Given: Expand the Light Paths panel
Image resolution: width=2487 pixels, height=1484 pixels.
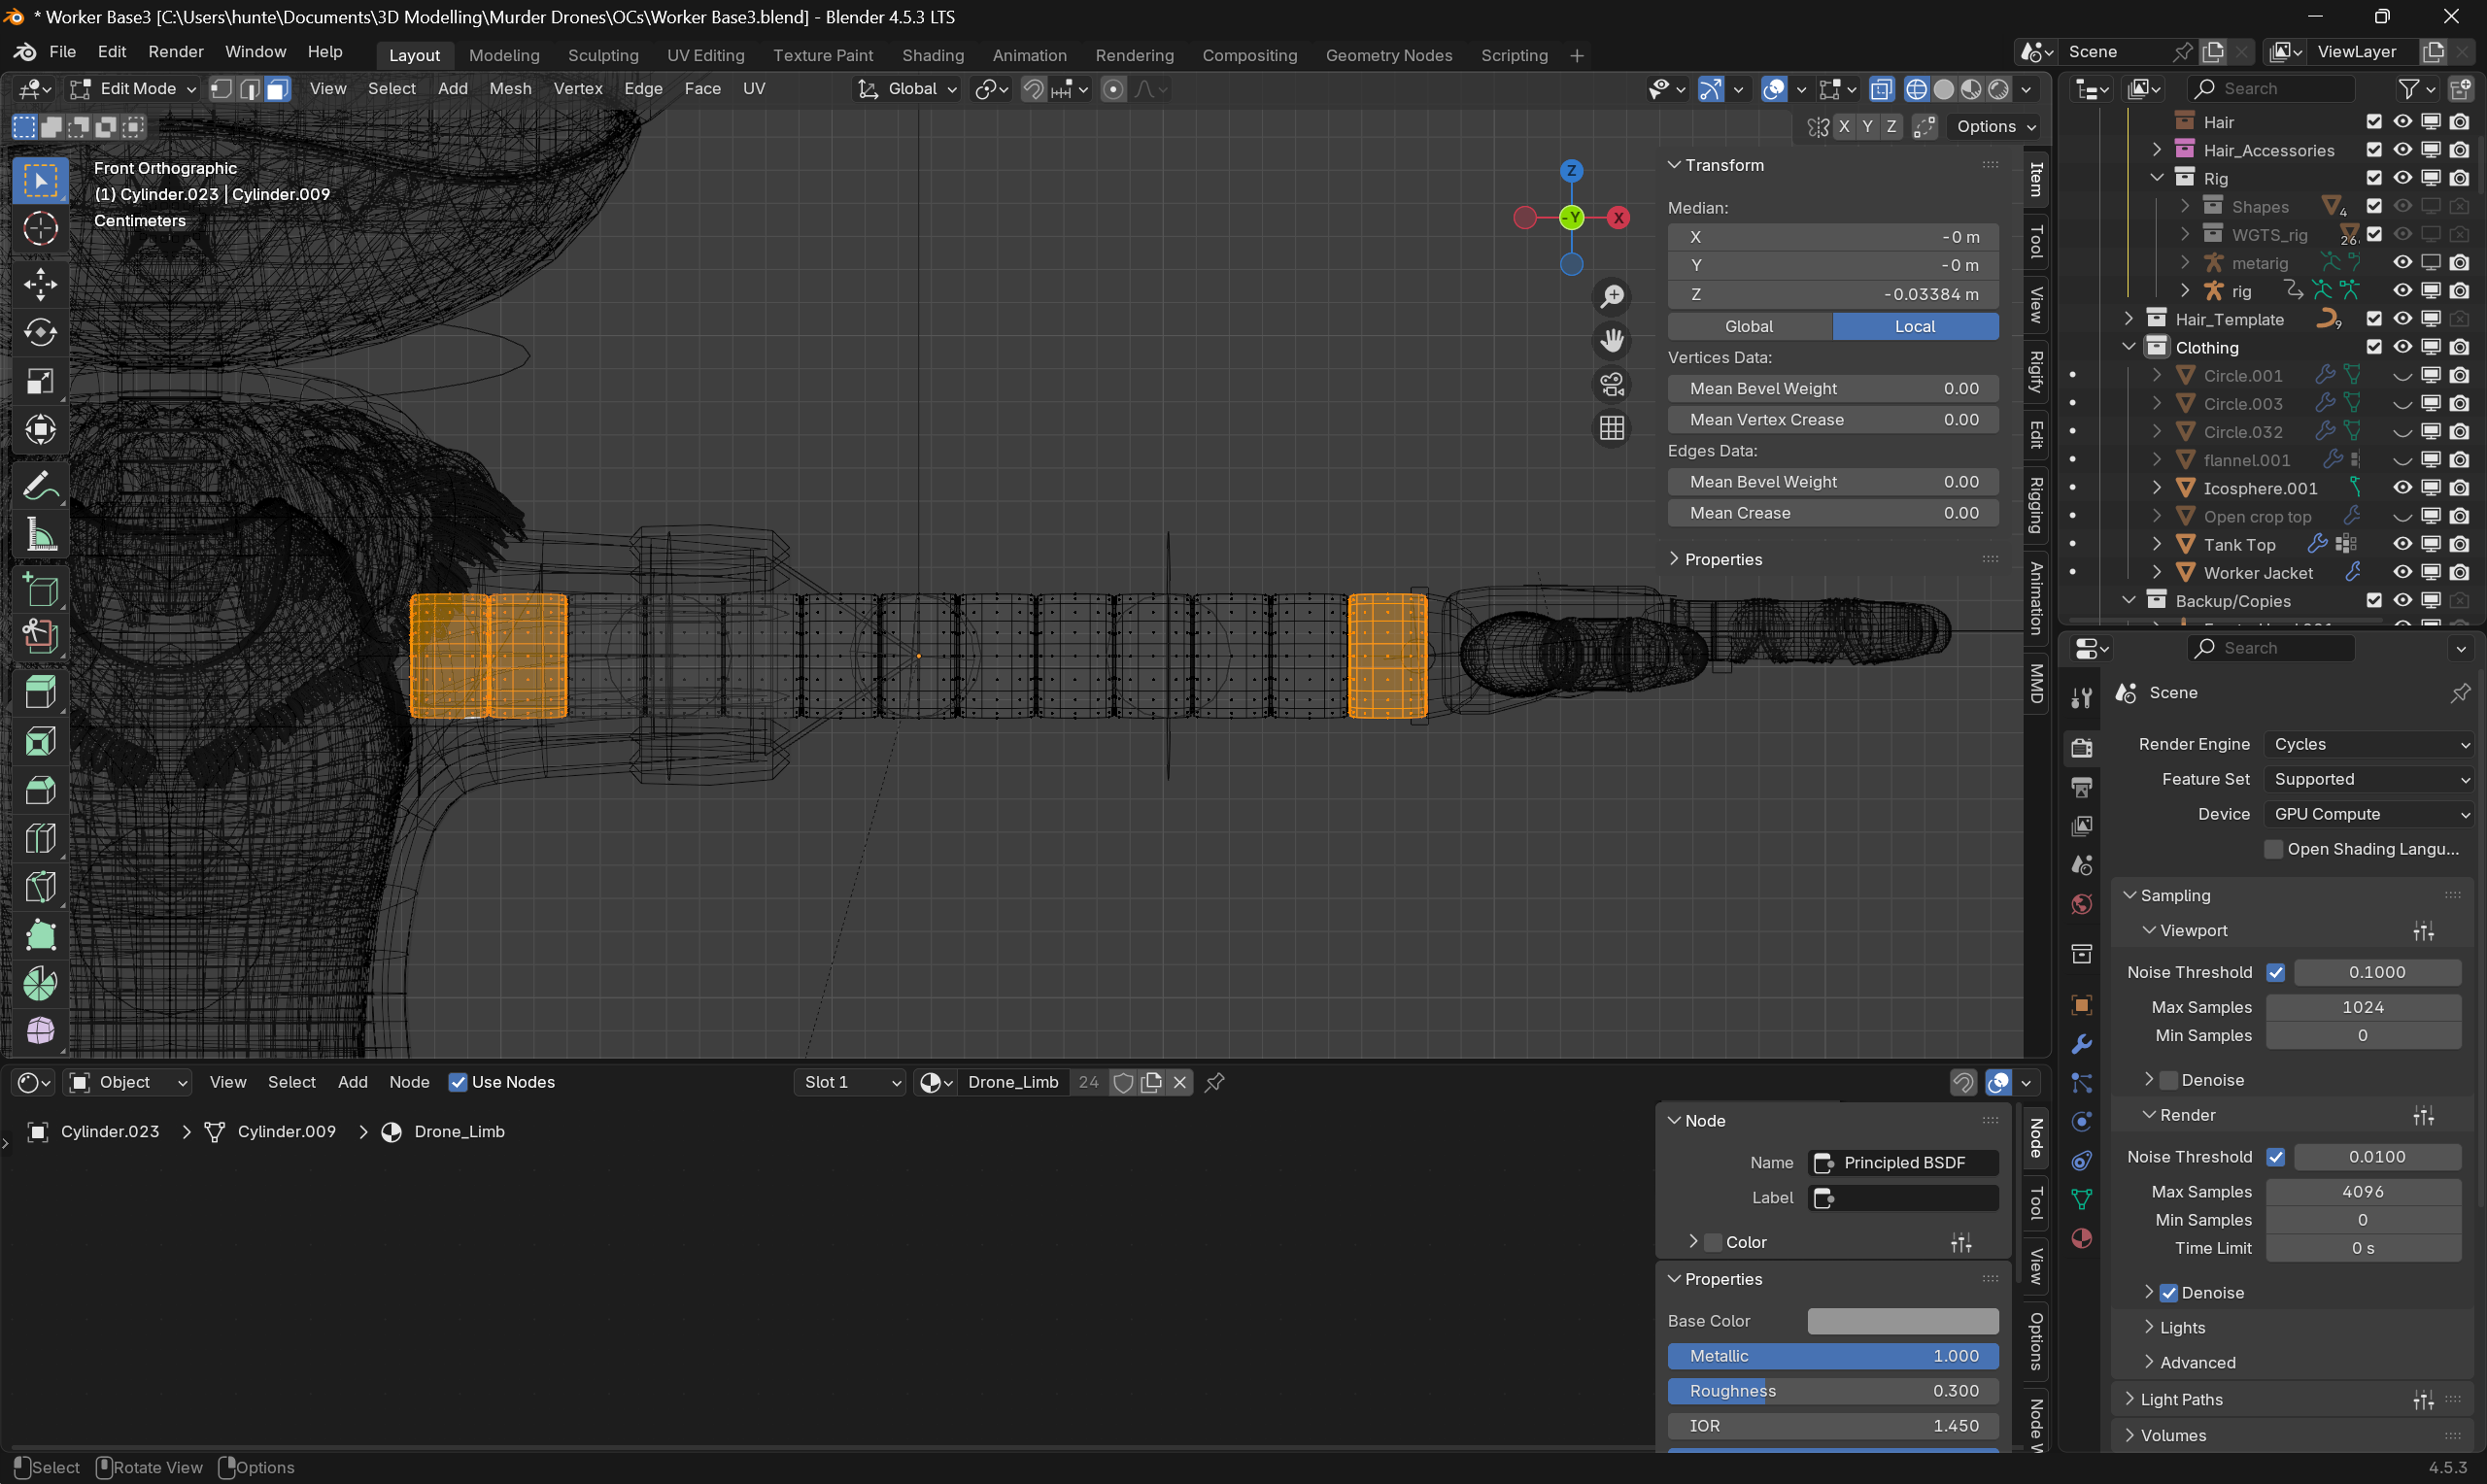Looking at the screenshot, I should click(x=2180, y=1399).
